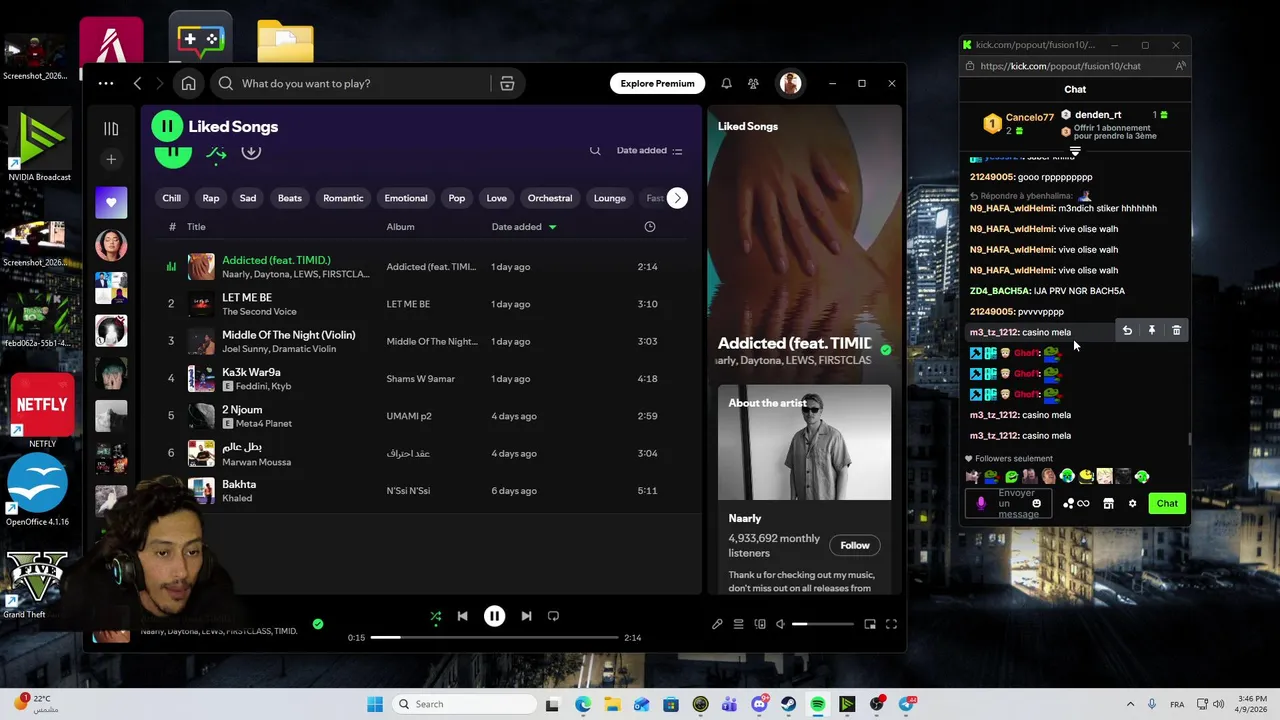Select the Romantic filter chip
Viewport: 1280px width, 720px height.
(x=343, y=198)
